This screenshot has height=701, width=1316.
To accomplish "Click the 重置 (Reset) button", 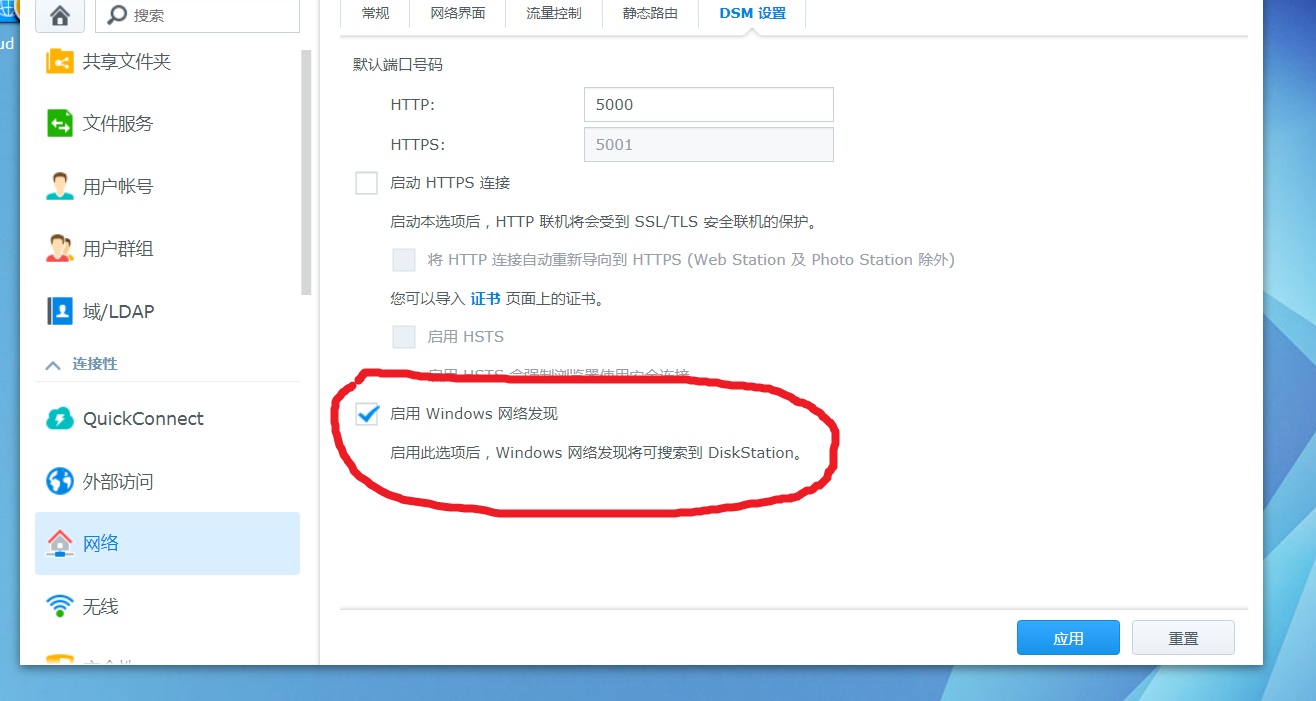I will (x=1183, y=637).
